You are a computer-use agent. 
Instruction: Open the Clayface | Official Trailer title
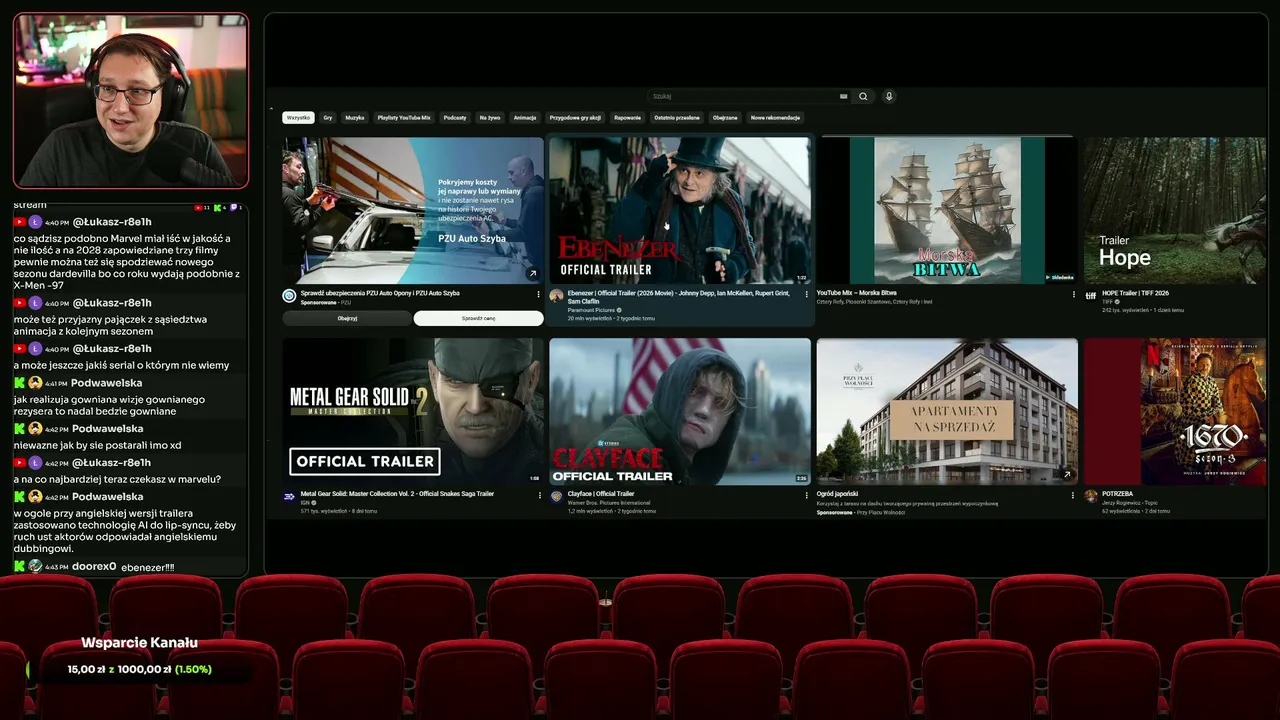tap(601, 493)
